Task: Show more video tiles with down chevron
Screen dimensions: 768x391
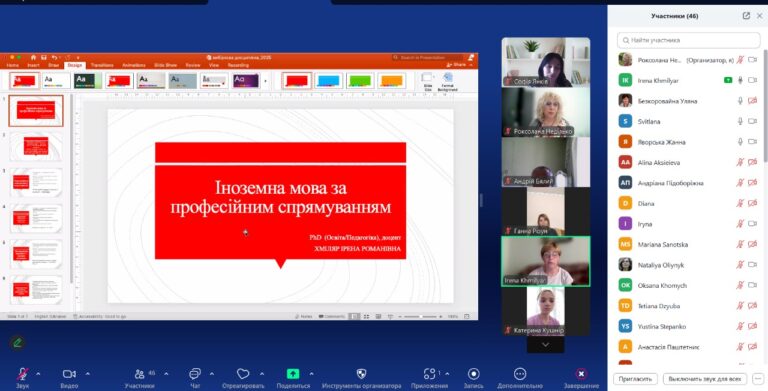Action: 545,345
